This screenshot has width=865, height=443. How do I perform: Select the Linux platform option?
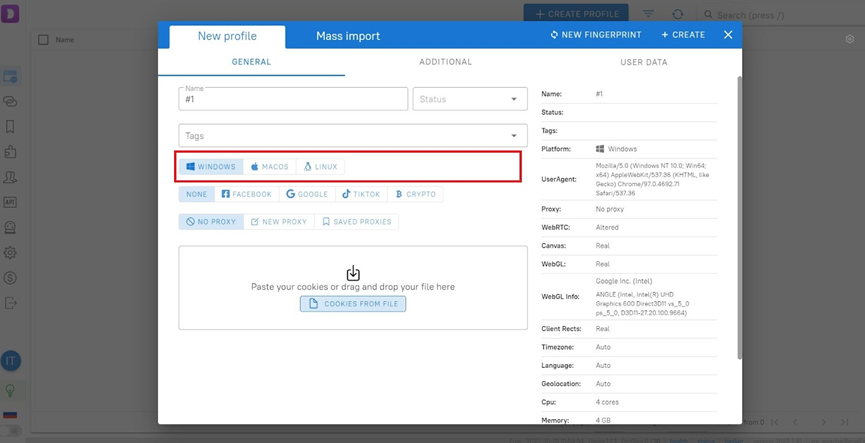(321, 167)
